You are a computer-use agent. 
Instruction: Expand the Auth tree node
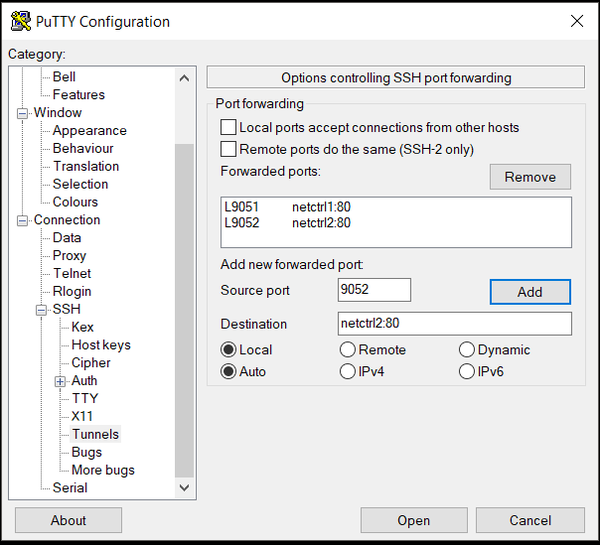[60, 382]
